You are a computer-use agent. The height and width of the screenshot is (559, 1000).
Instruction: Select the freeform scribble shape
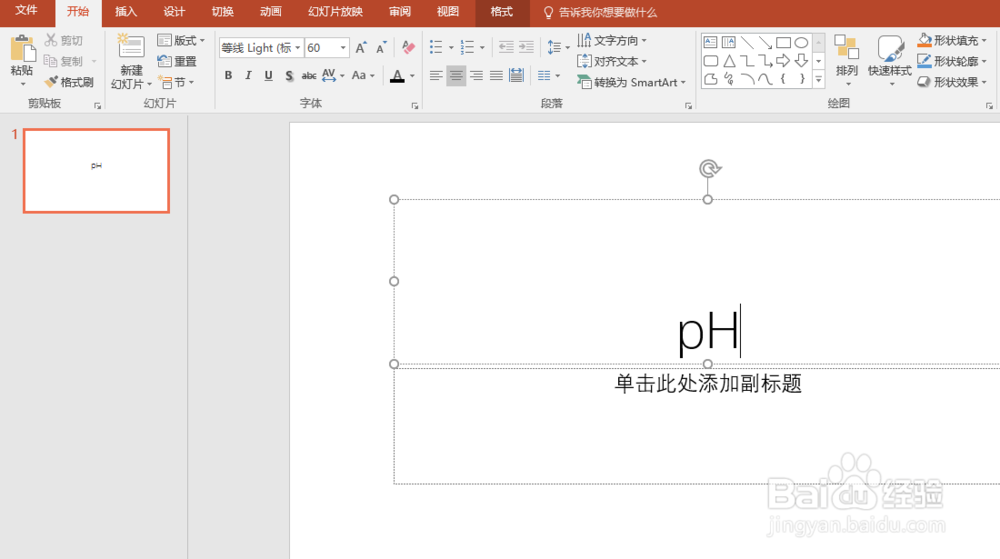[728, 79]
